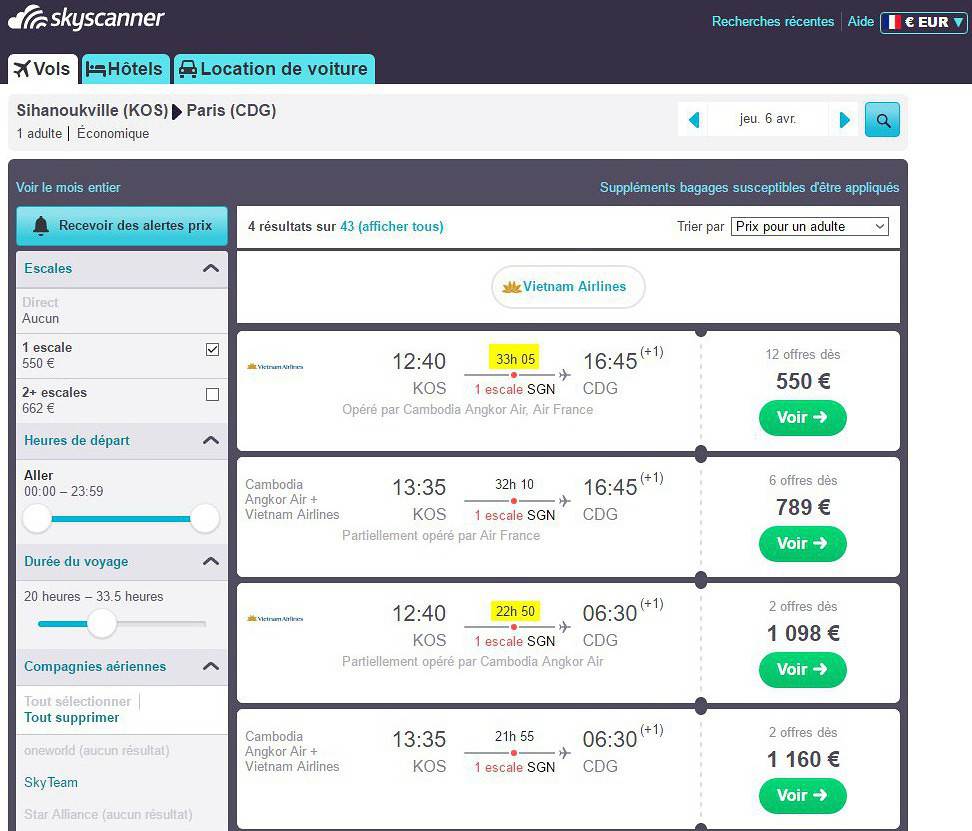Click Suppléments bagages susceptibles d'être appliqués

pyautogui.click(x=749, y=187)
